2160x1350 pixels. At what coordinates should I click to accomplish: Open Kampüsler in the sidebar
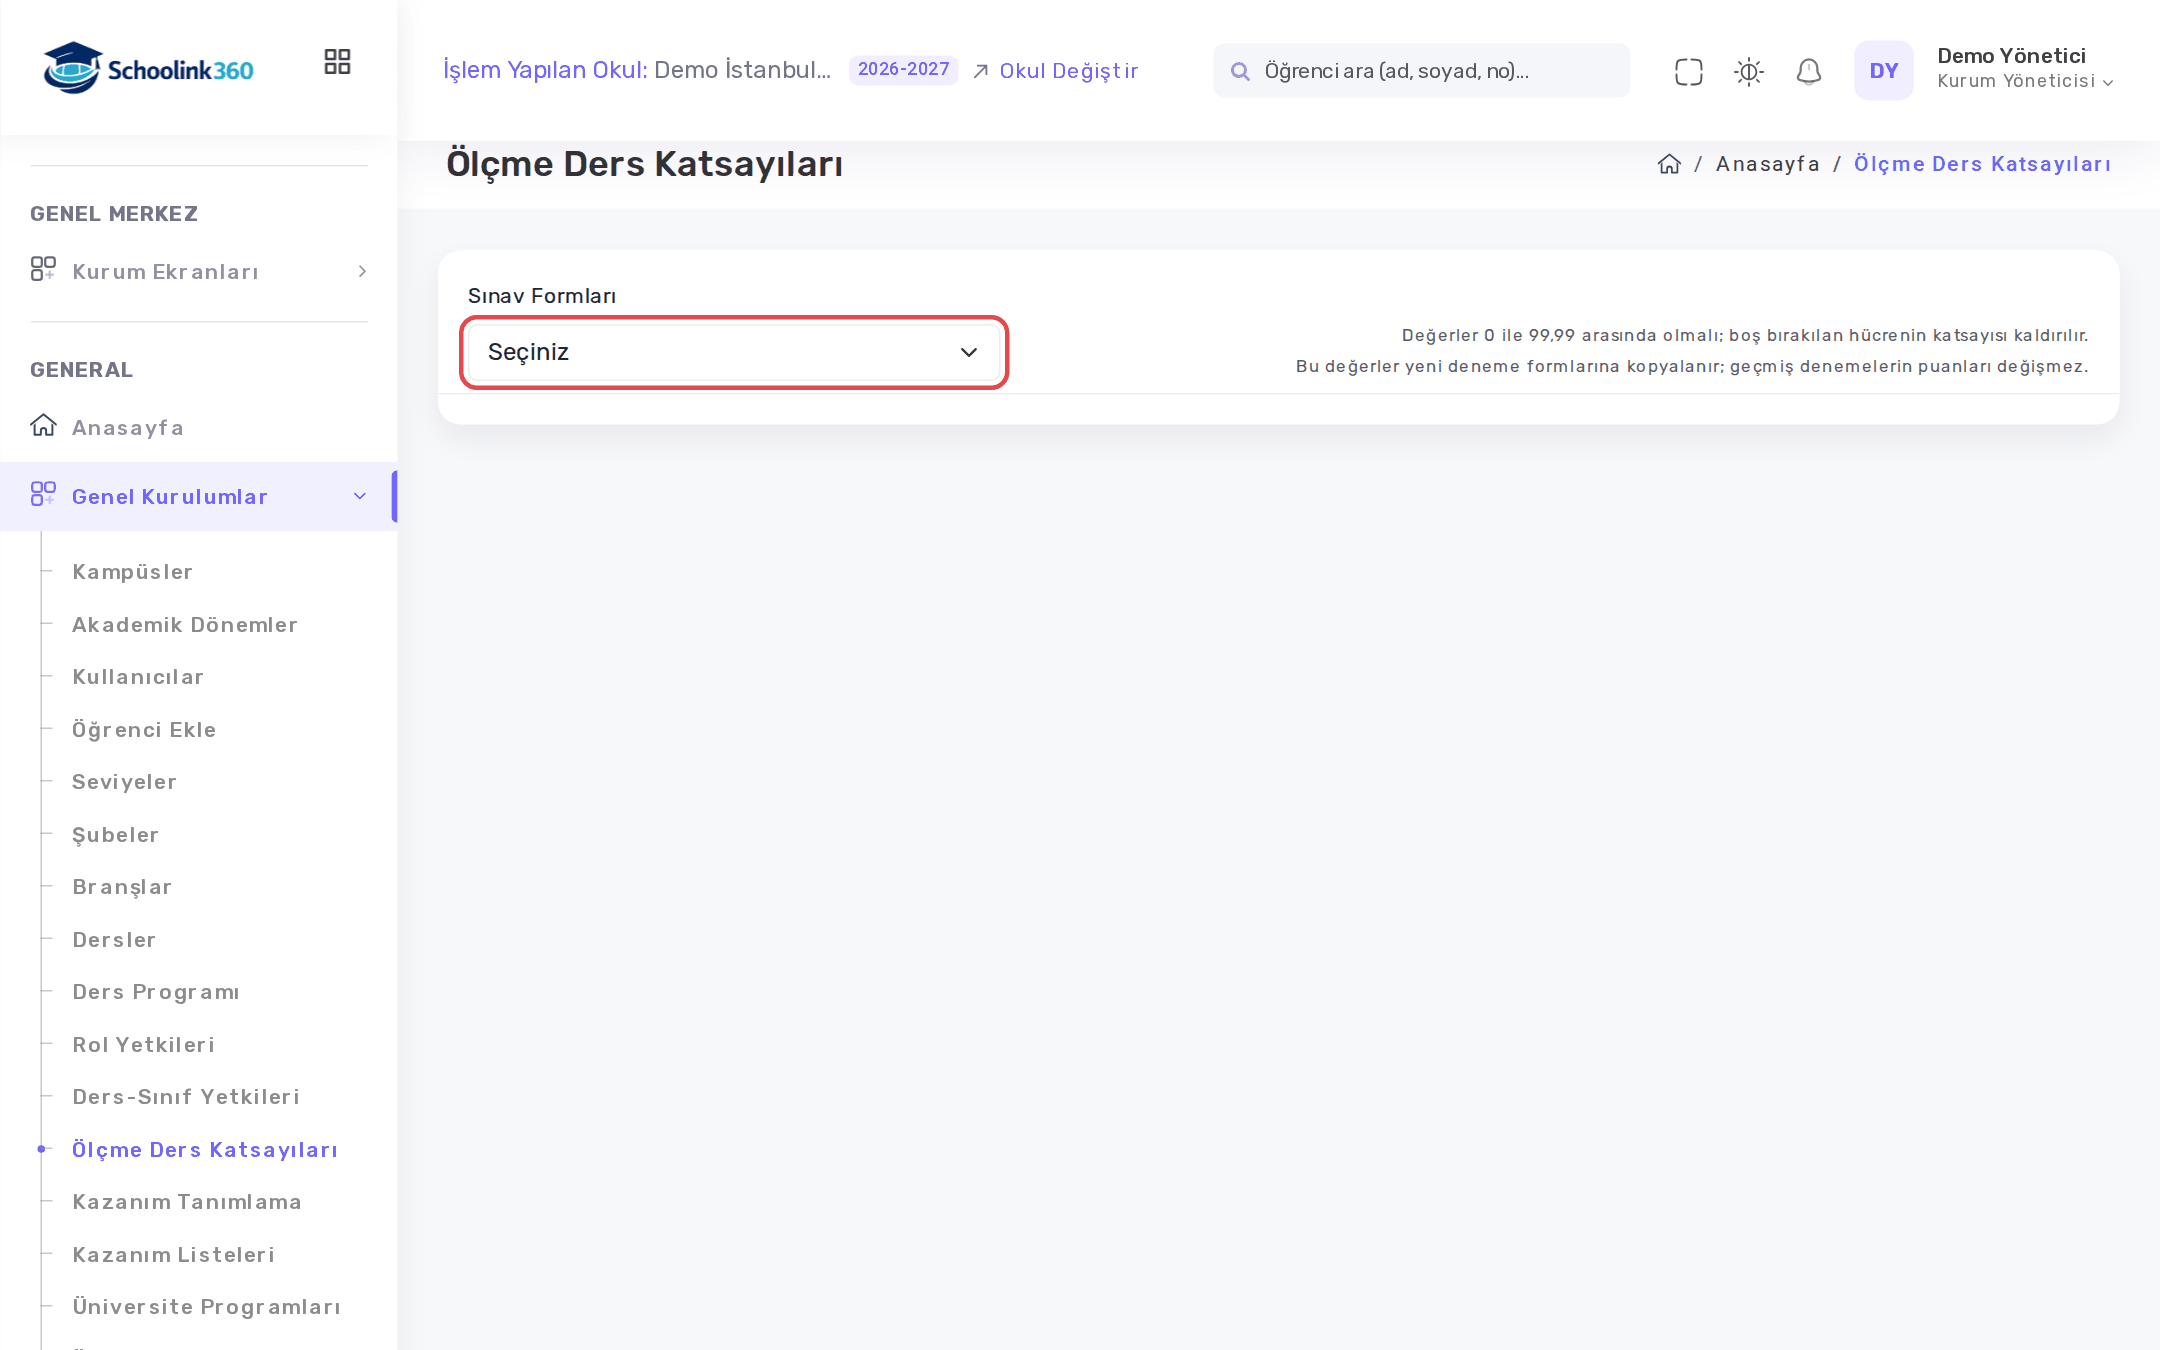pos(132,572)
